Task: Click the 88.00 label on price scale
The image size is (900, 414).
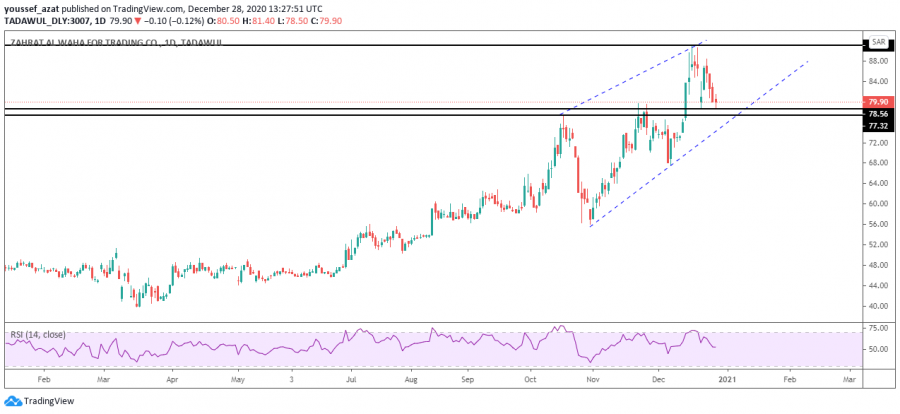Action: [878, 61]
